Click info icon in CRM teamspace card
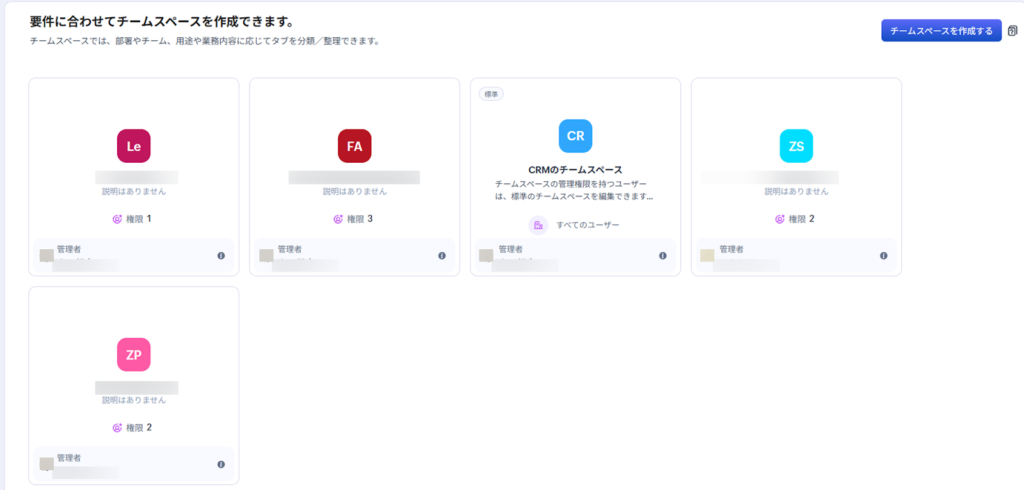Viewport: 1024px width, 490px height. [663, 256]
